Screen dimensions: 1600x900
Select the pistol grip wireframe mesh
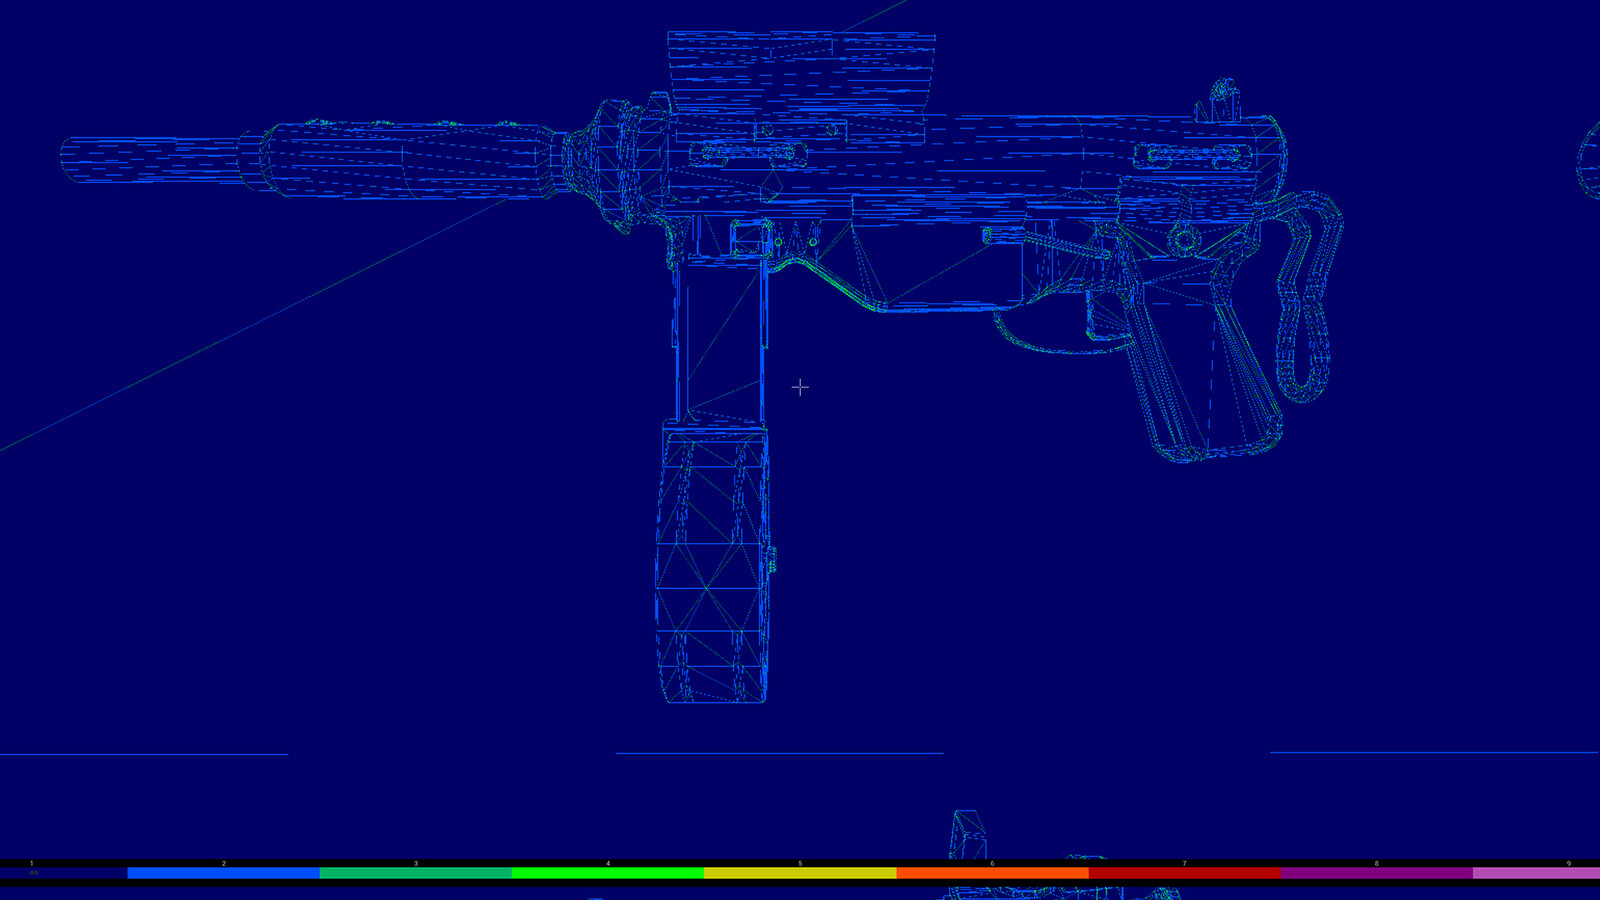(x=1200, y=375)
